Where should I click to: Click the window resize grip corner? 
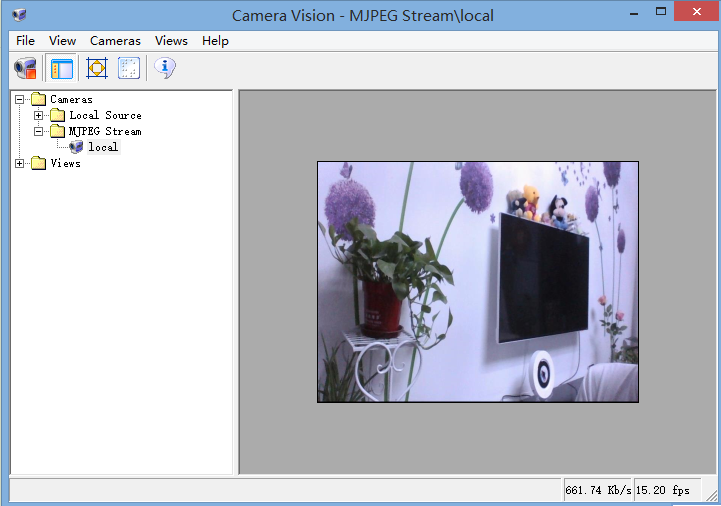pos(712,495)
